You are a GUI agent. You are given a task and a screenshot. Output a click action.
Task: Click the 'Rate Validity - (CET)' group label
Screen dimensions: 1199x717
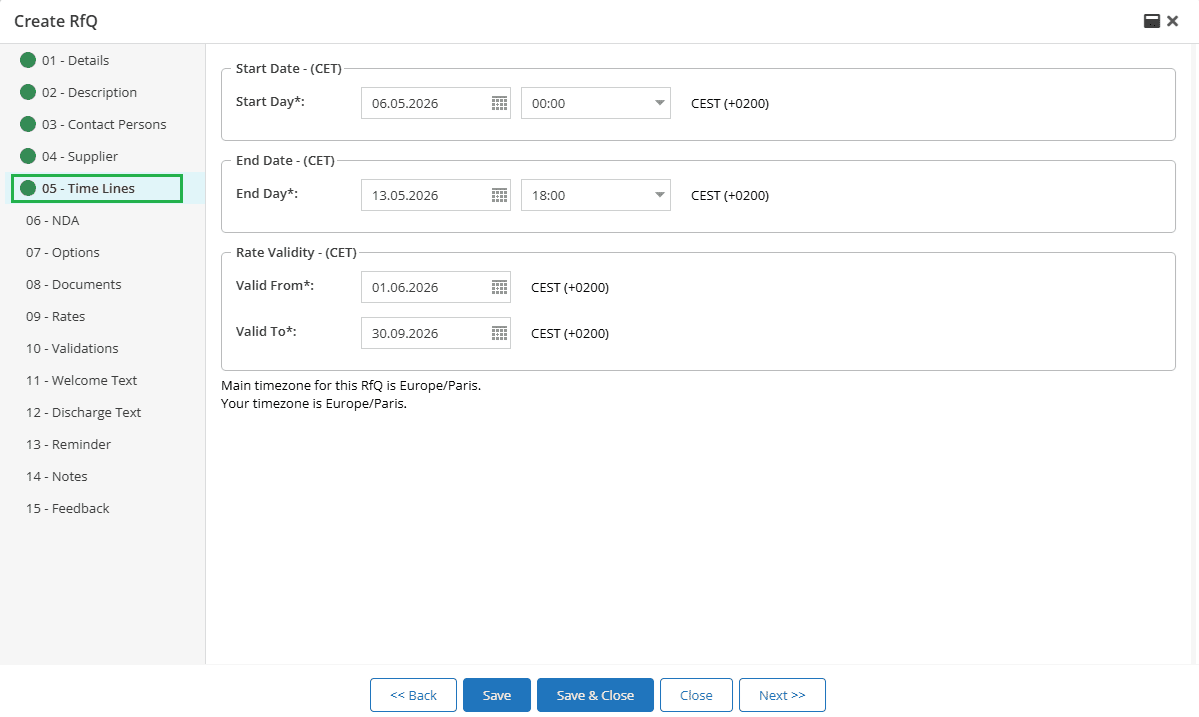click(x=296, y=253)
